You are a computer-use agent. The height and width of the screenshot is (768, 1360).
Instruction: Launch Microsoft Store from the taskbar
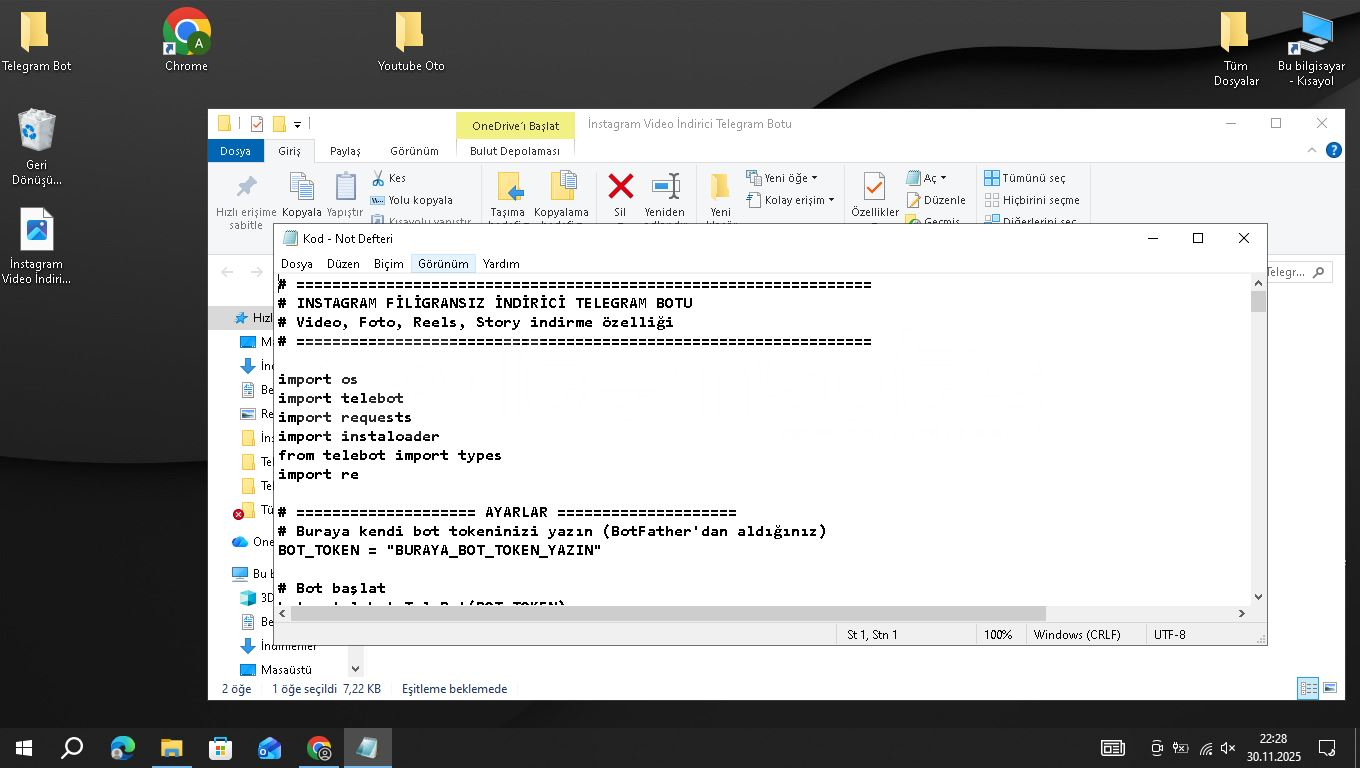click(x=220, y=748)
